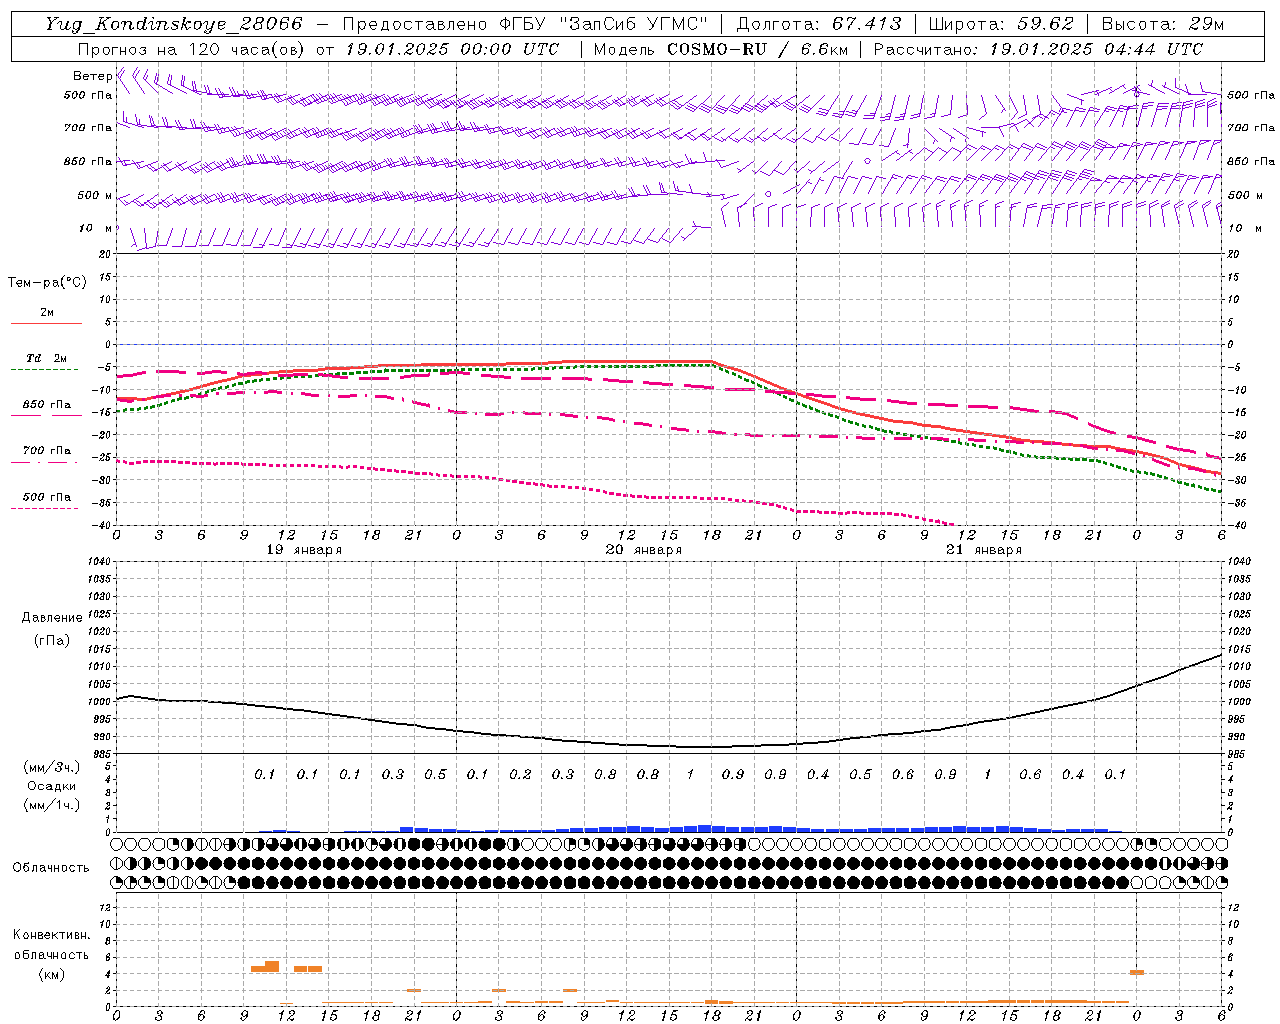Select the 'Долгота: 67.413' header field
The height and width of the screenshot is (1024, 1280).
point(819,24)
